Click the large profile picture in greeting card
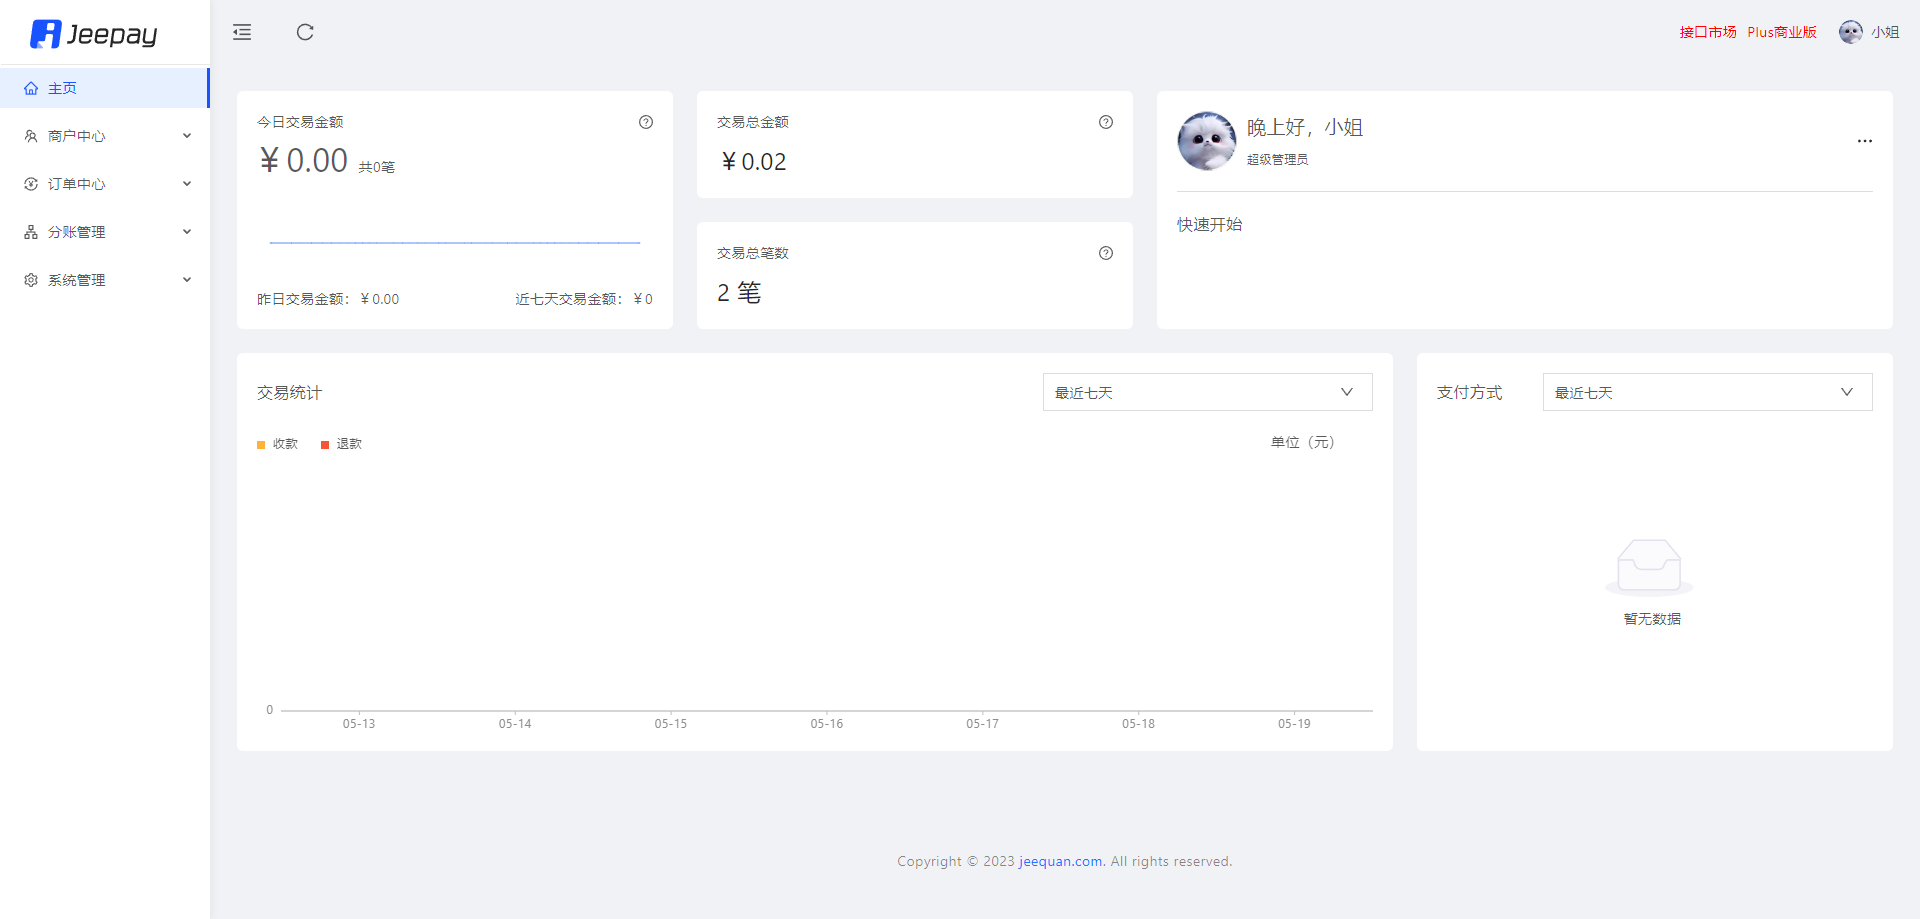Image resolution: width=1920 pixels, height=919 pixels. (x=1207, y=141)
